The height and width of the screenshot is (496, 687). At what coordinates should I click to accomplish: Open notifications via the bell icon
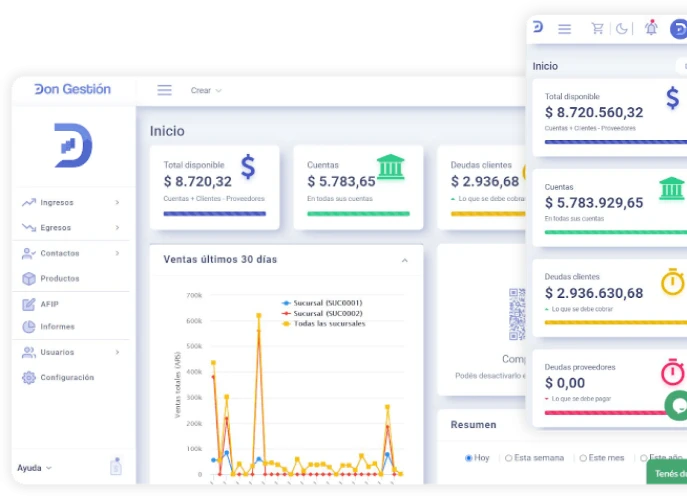point(651,28)
